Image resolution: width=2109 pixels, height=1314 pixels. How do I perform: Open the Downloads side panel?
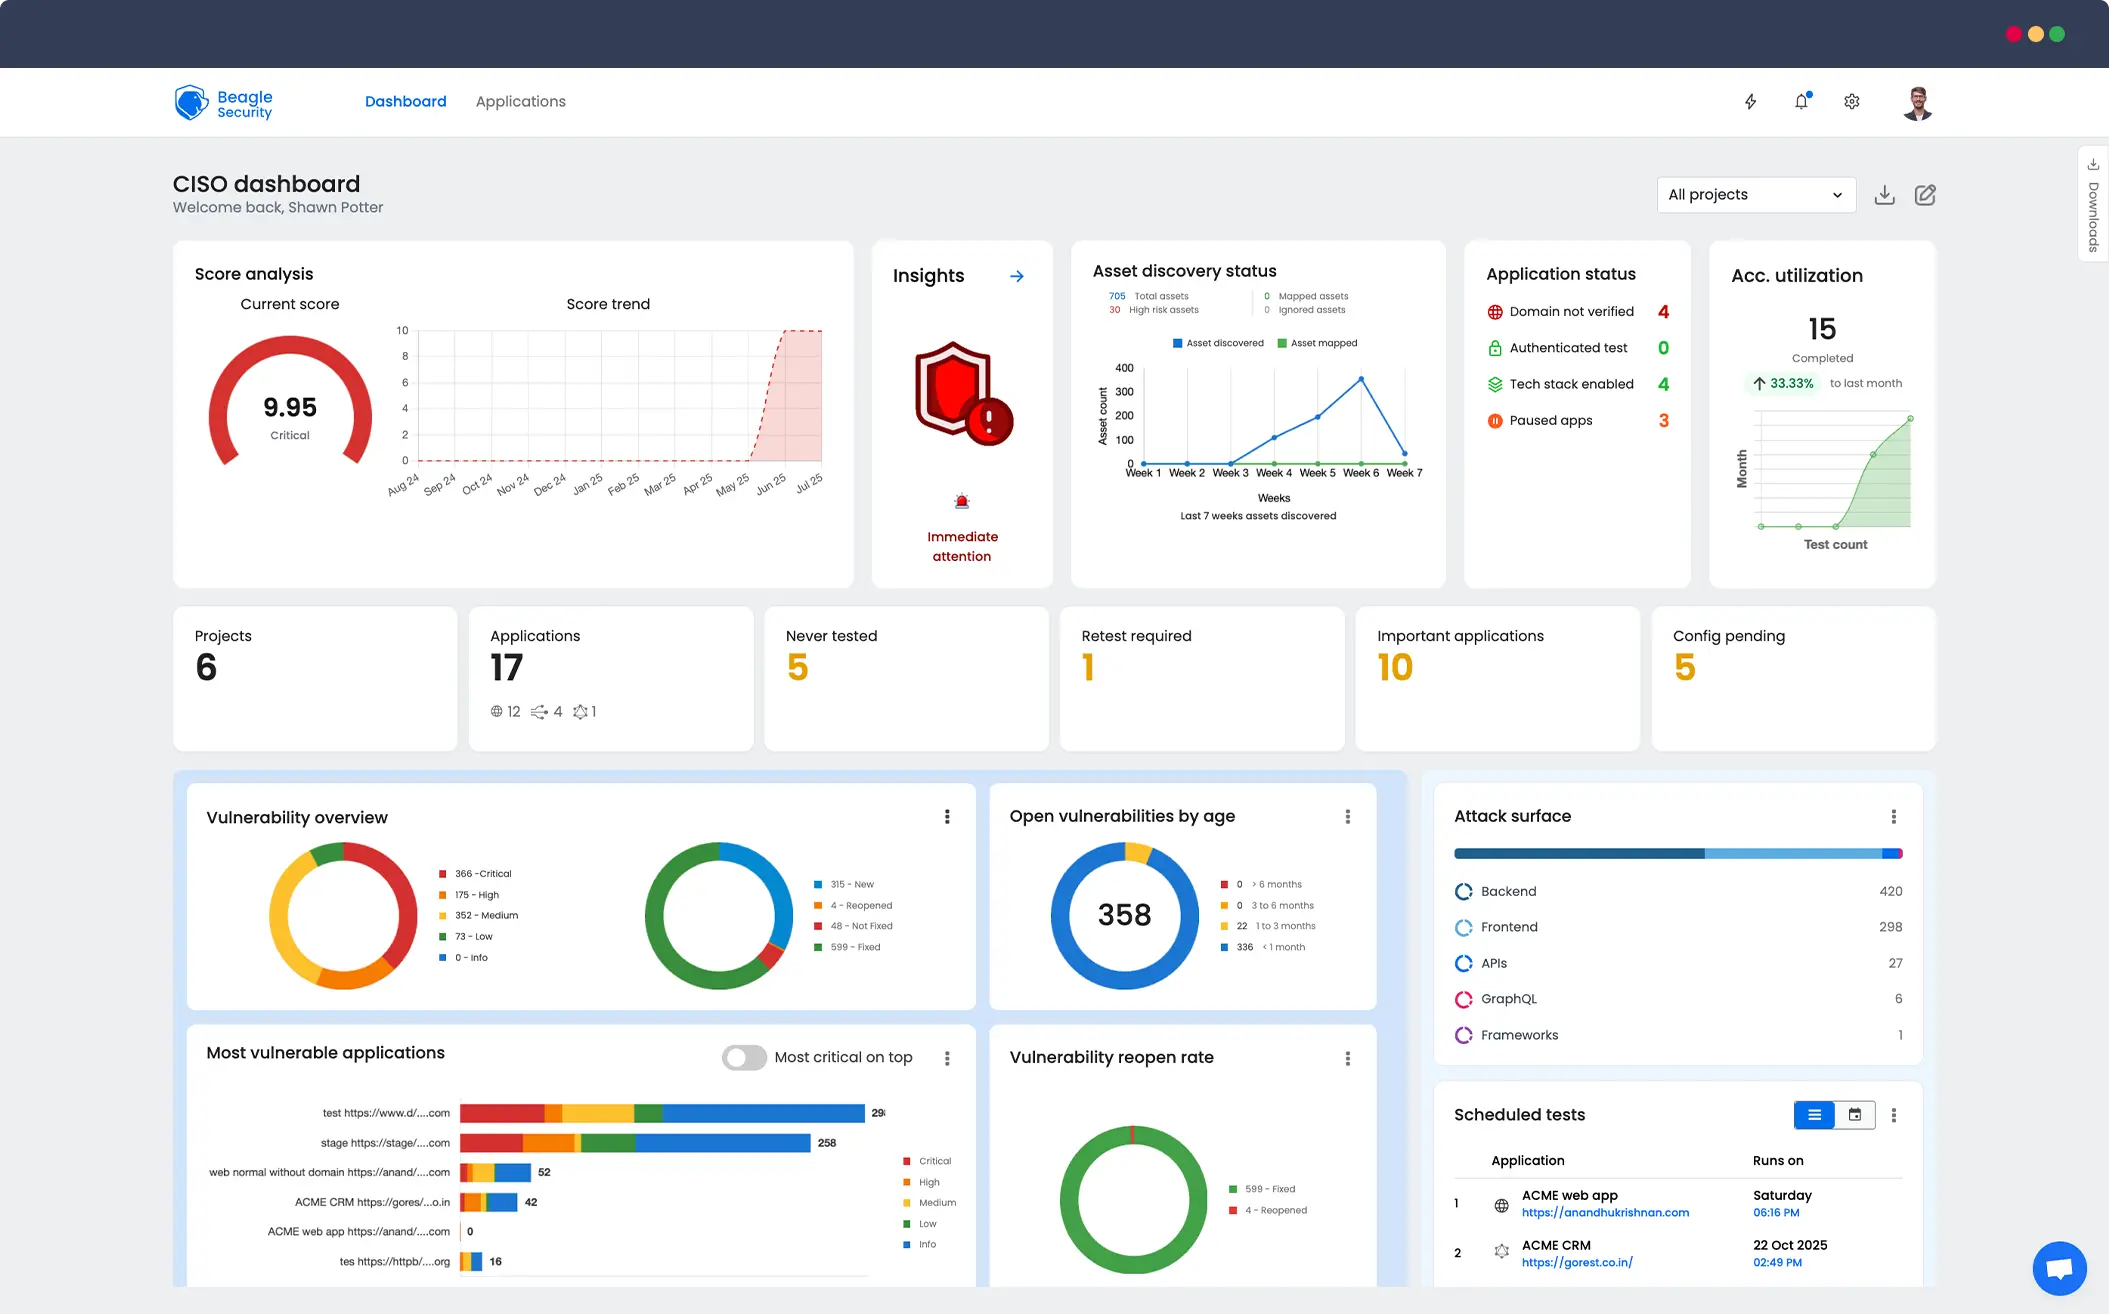[x=2093, y=205]
